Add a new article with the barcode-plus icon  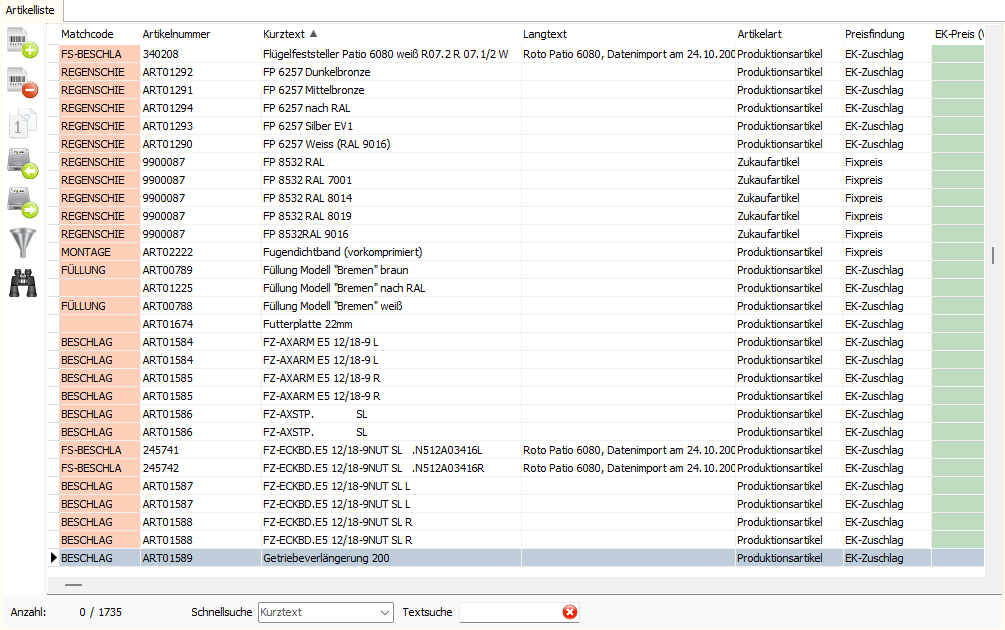tap(22, 45)
